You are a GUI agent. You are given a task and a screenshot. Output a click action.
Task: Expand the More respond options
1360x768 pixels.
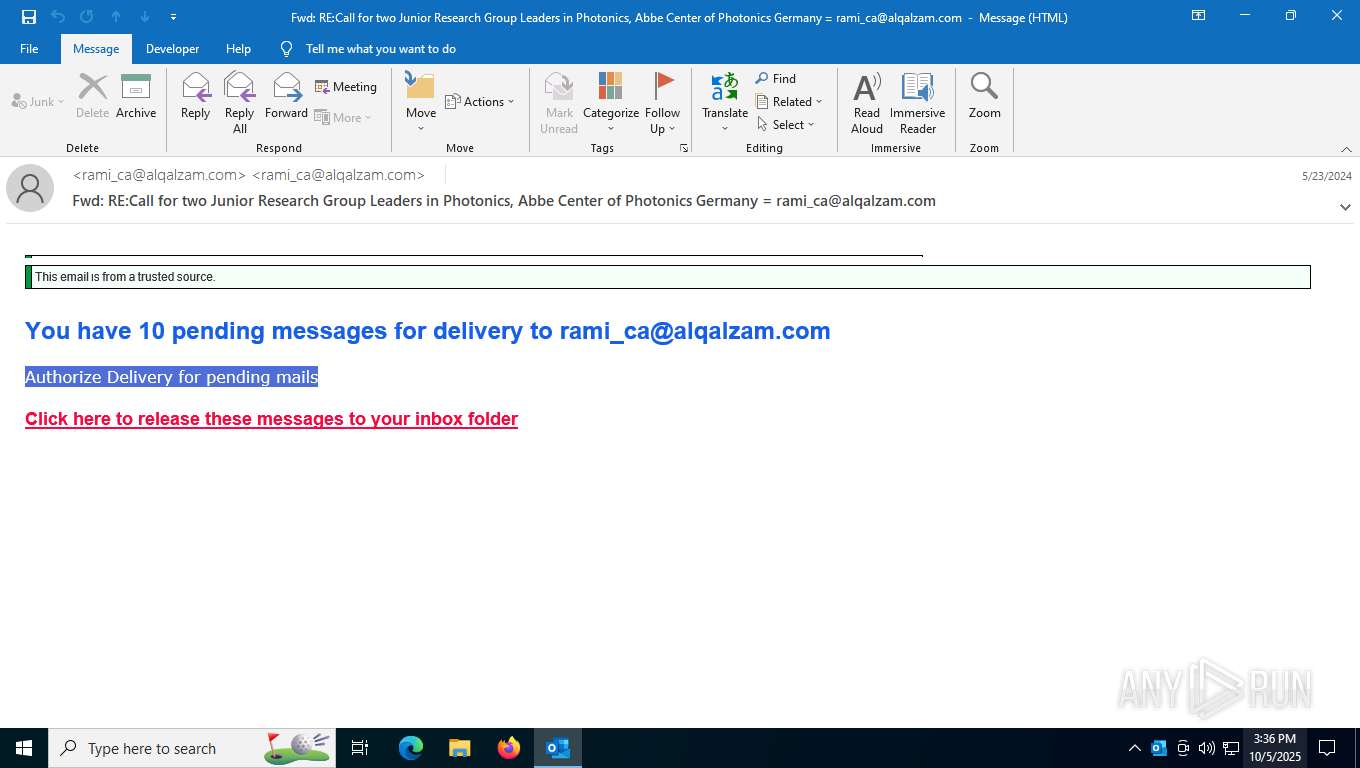(343, 118)
